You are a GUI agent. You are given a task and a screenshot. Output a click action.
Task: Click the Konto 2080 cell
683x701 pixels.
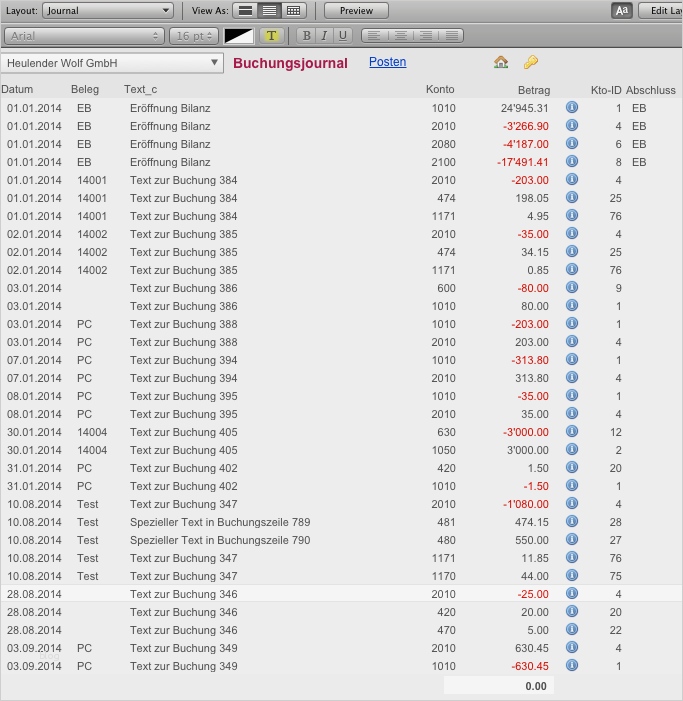[x=443, y=144]
